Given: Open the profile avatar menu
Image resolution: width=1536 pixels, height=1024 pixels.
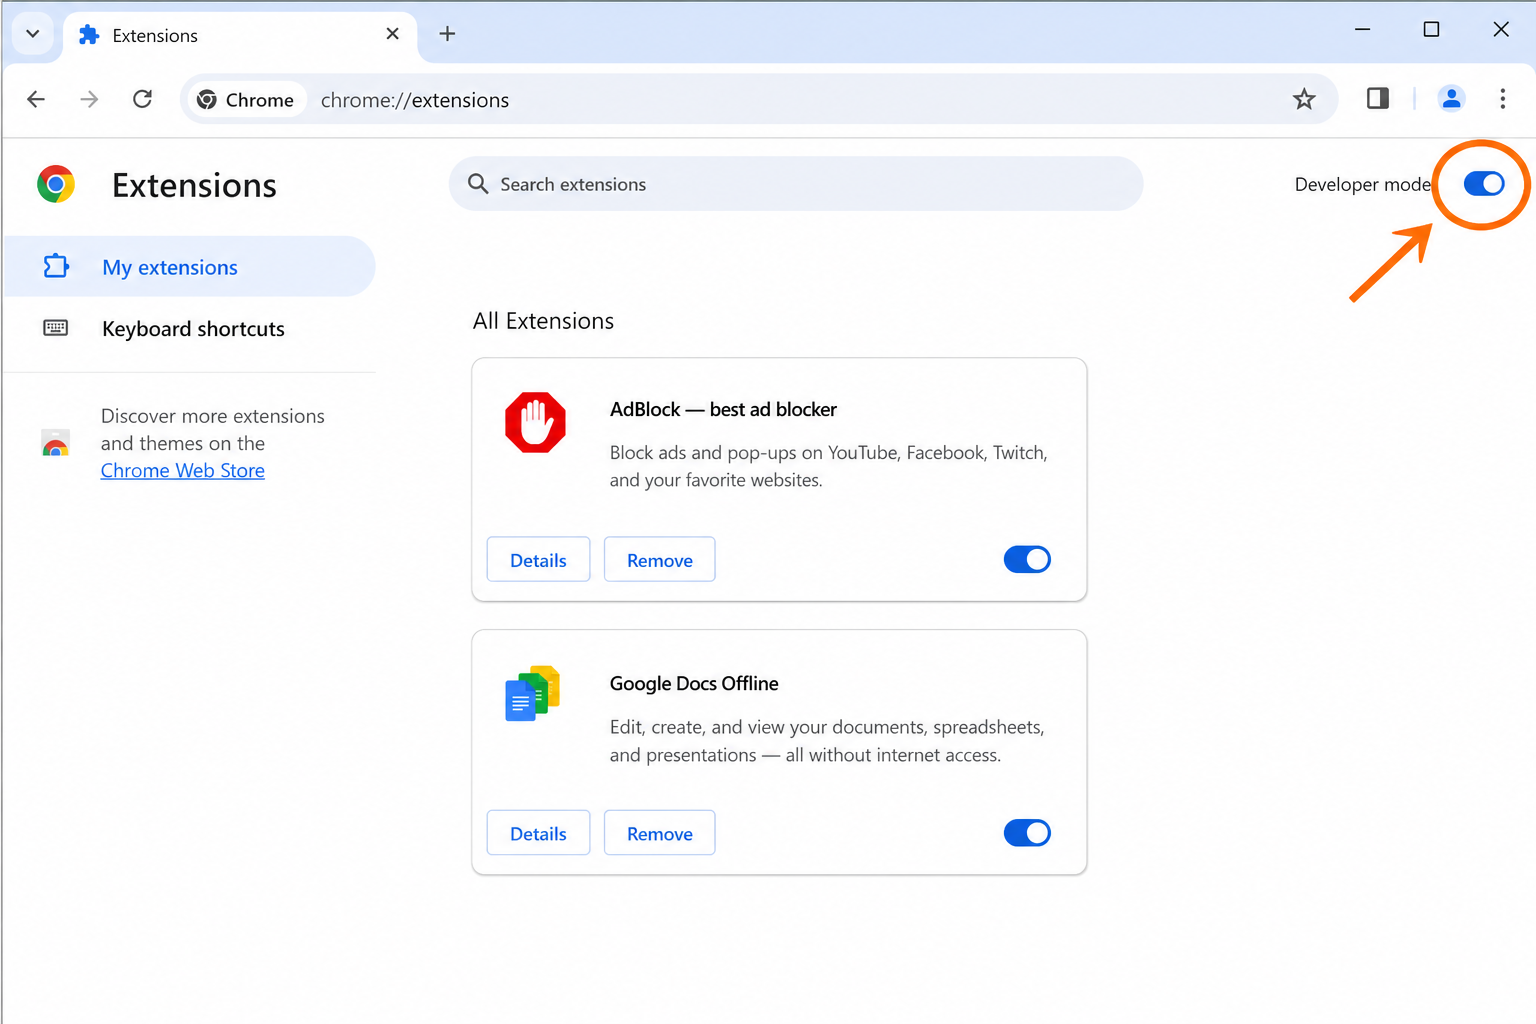Looking at the screenshot, I should point(1451,98).
